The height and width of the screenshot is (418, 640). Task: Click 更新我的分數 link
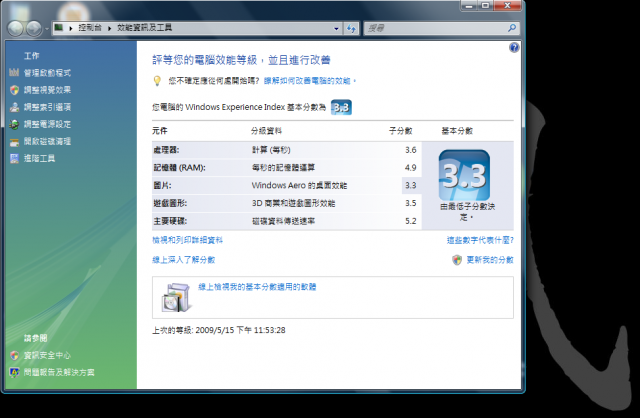(490, 260)
